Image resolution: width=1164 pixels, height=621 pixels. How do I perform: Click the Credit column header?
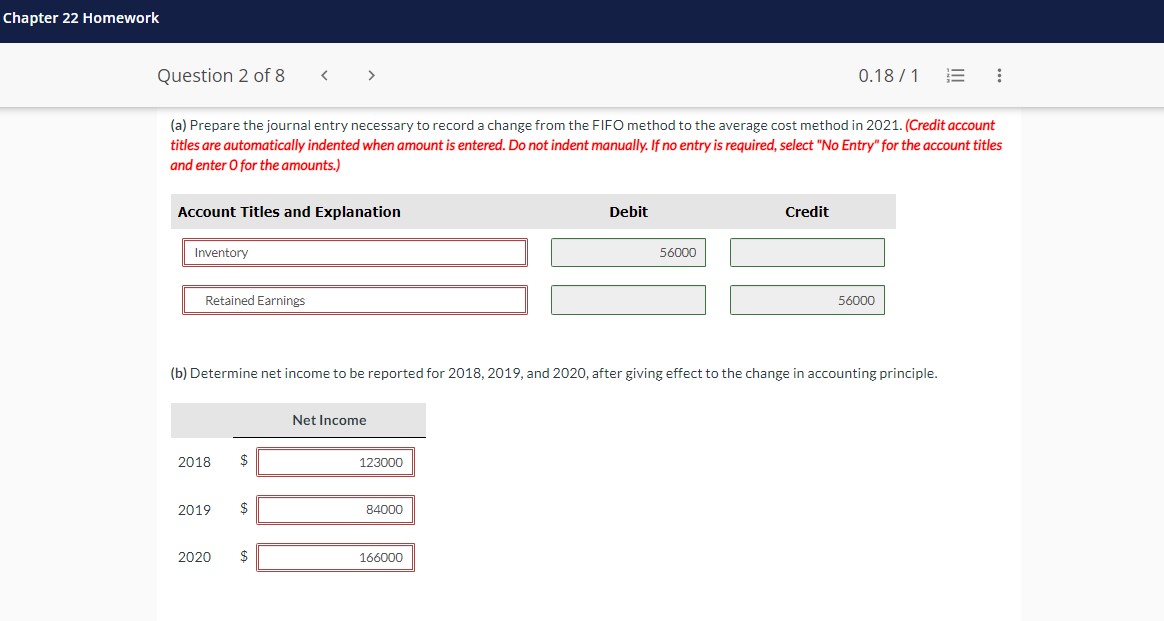[806, 211]
